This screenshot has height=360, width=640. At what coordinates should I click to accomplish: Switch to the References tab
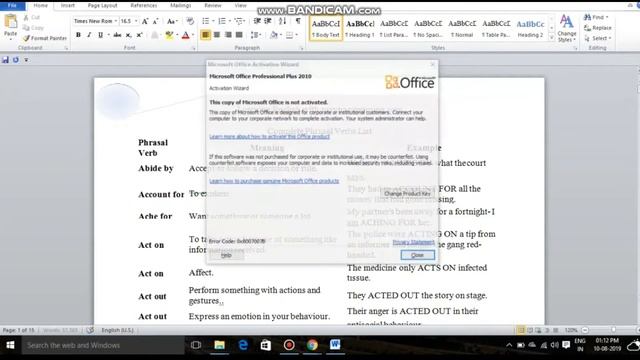[144, 6]
